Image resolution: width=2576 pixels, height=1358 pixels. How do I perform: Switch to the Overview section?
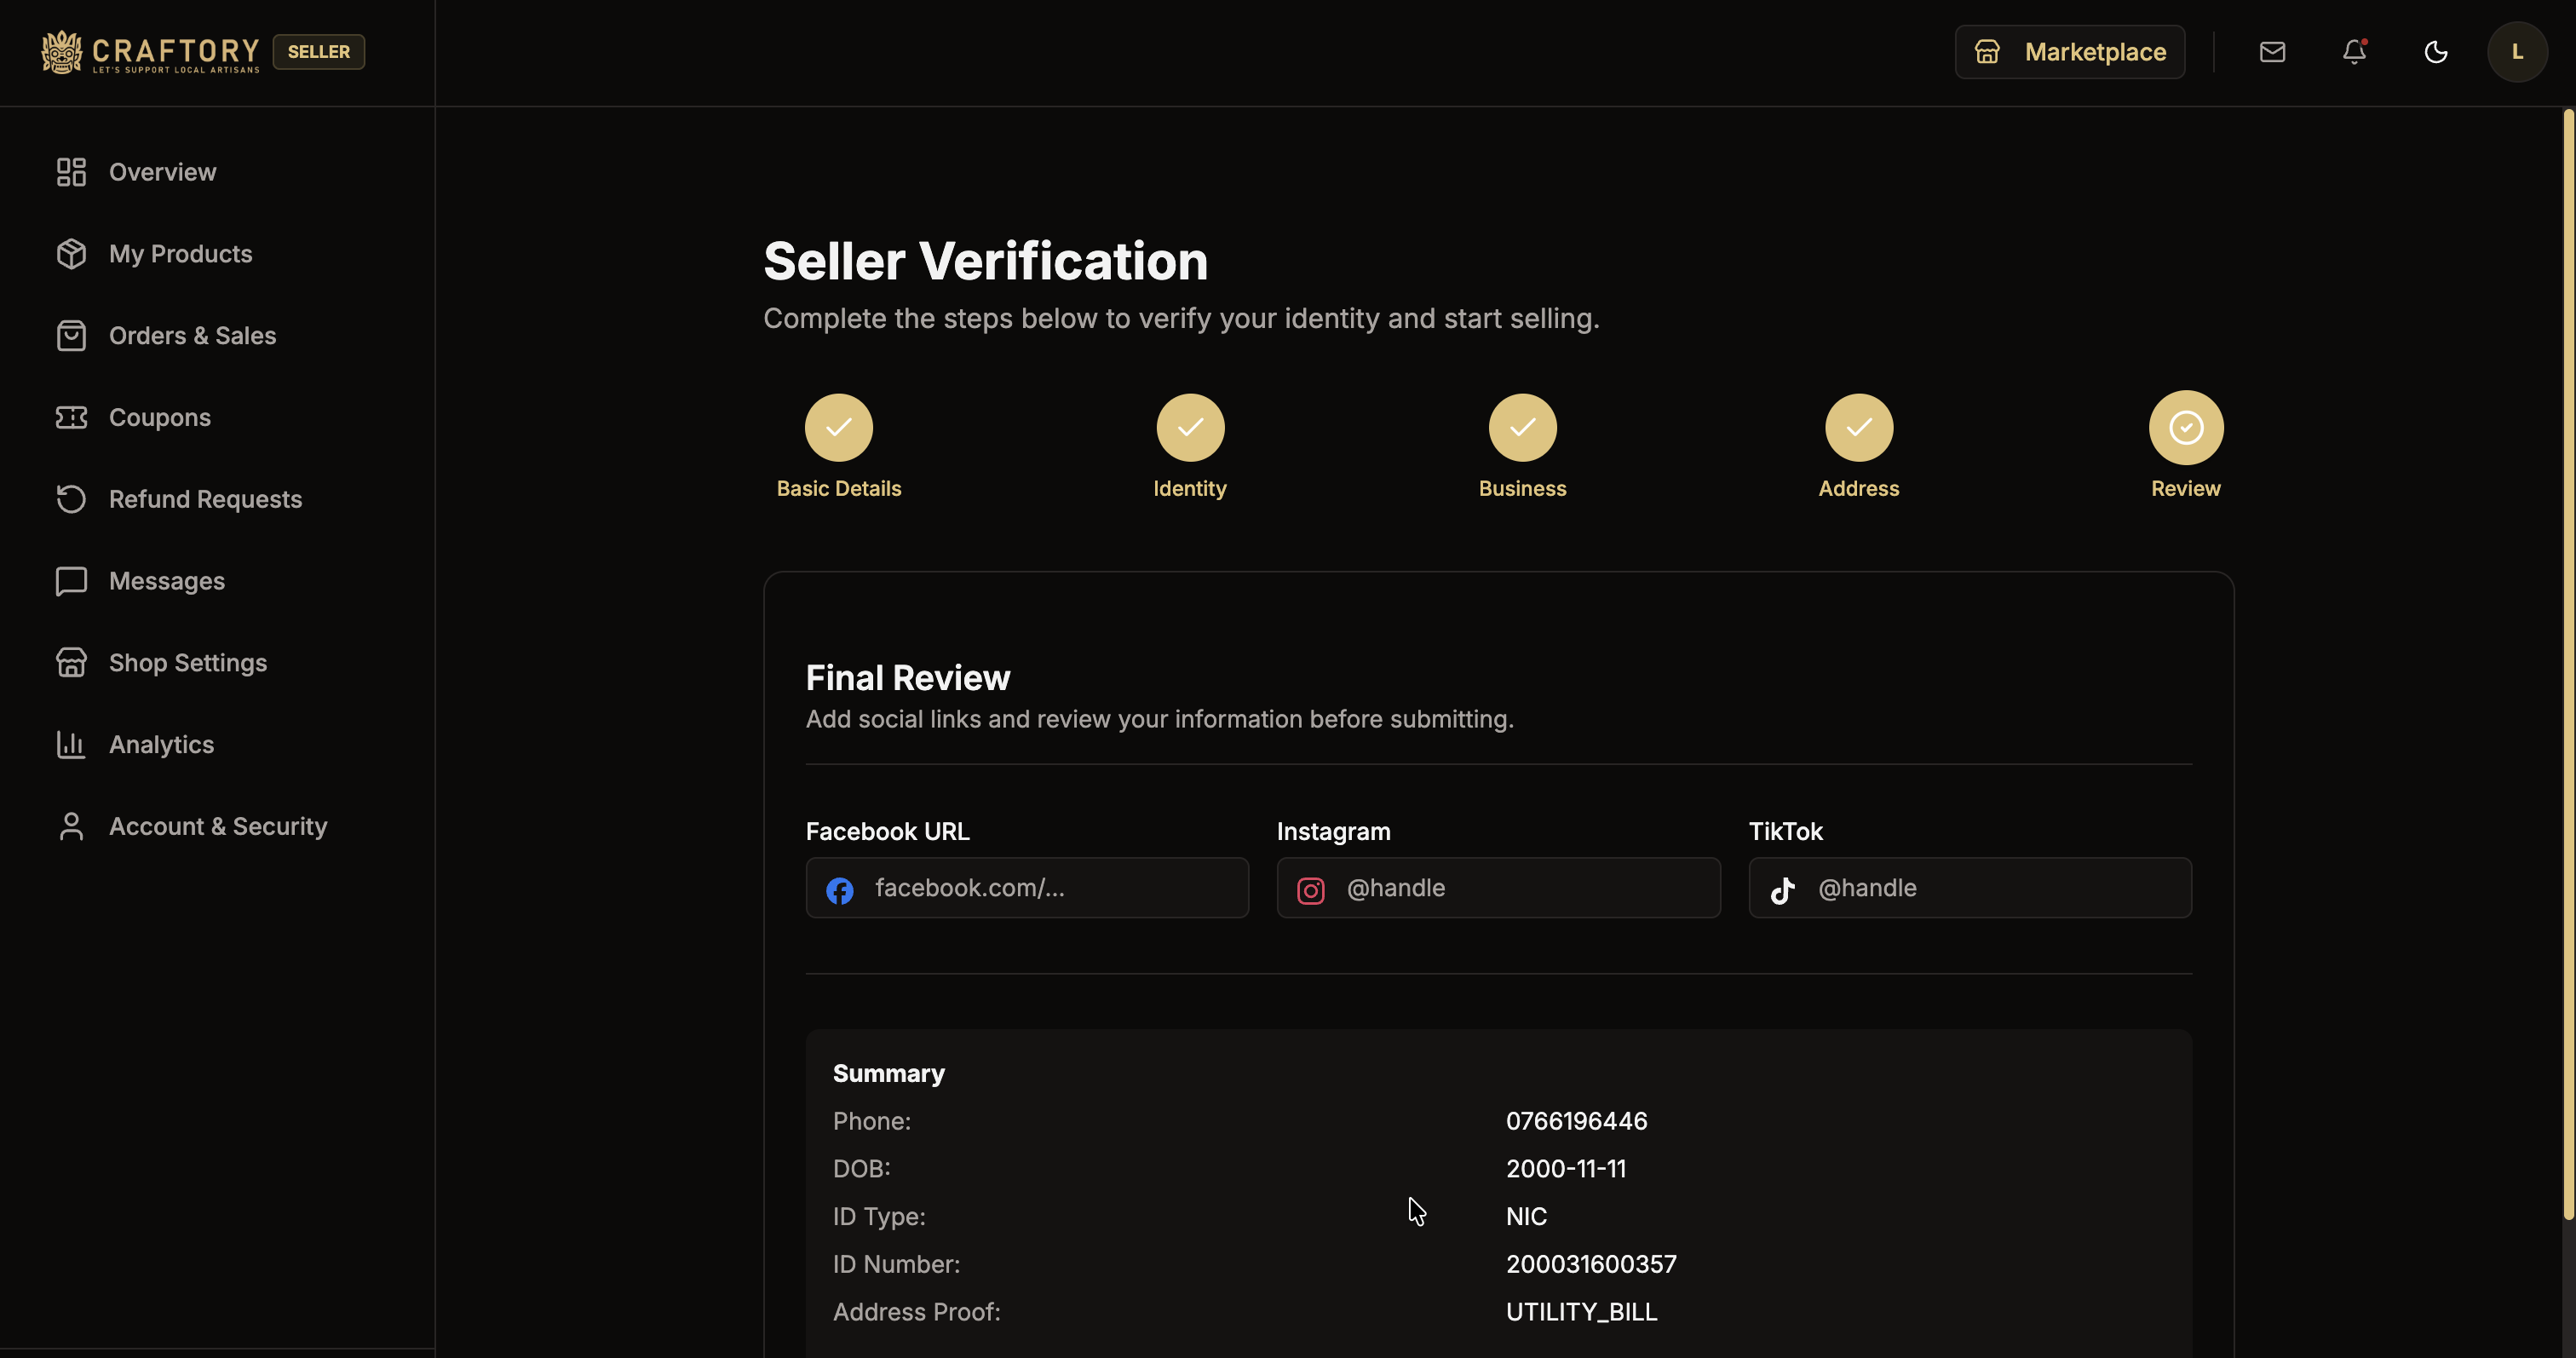pos(162,171)
